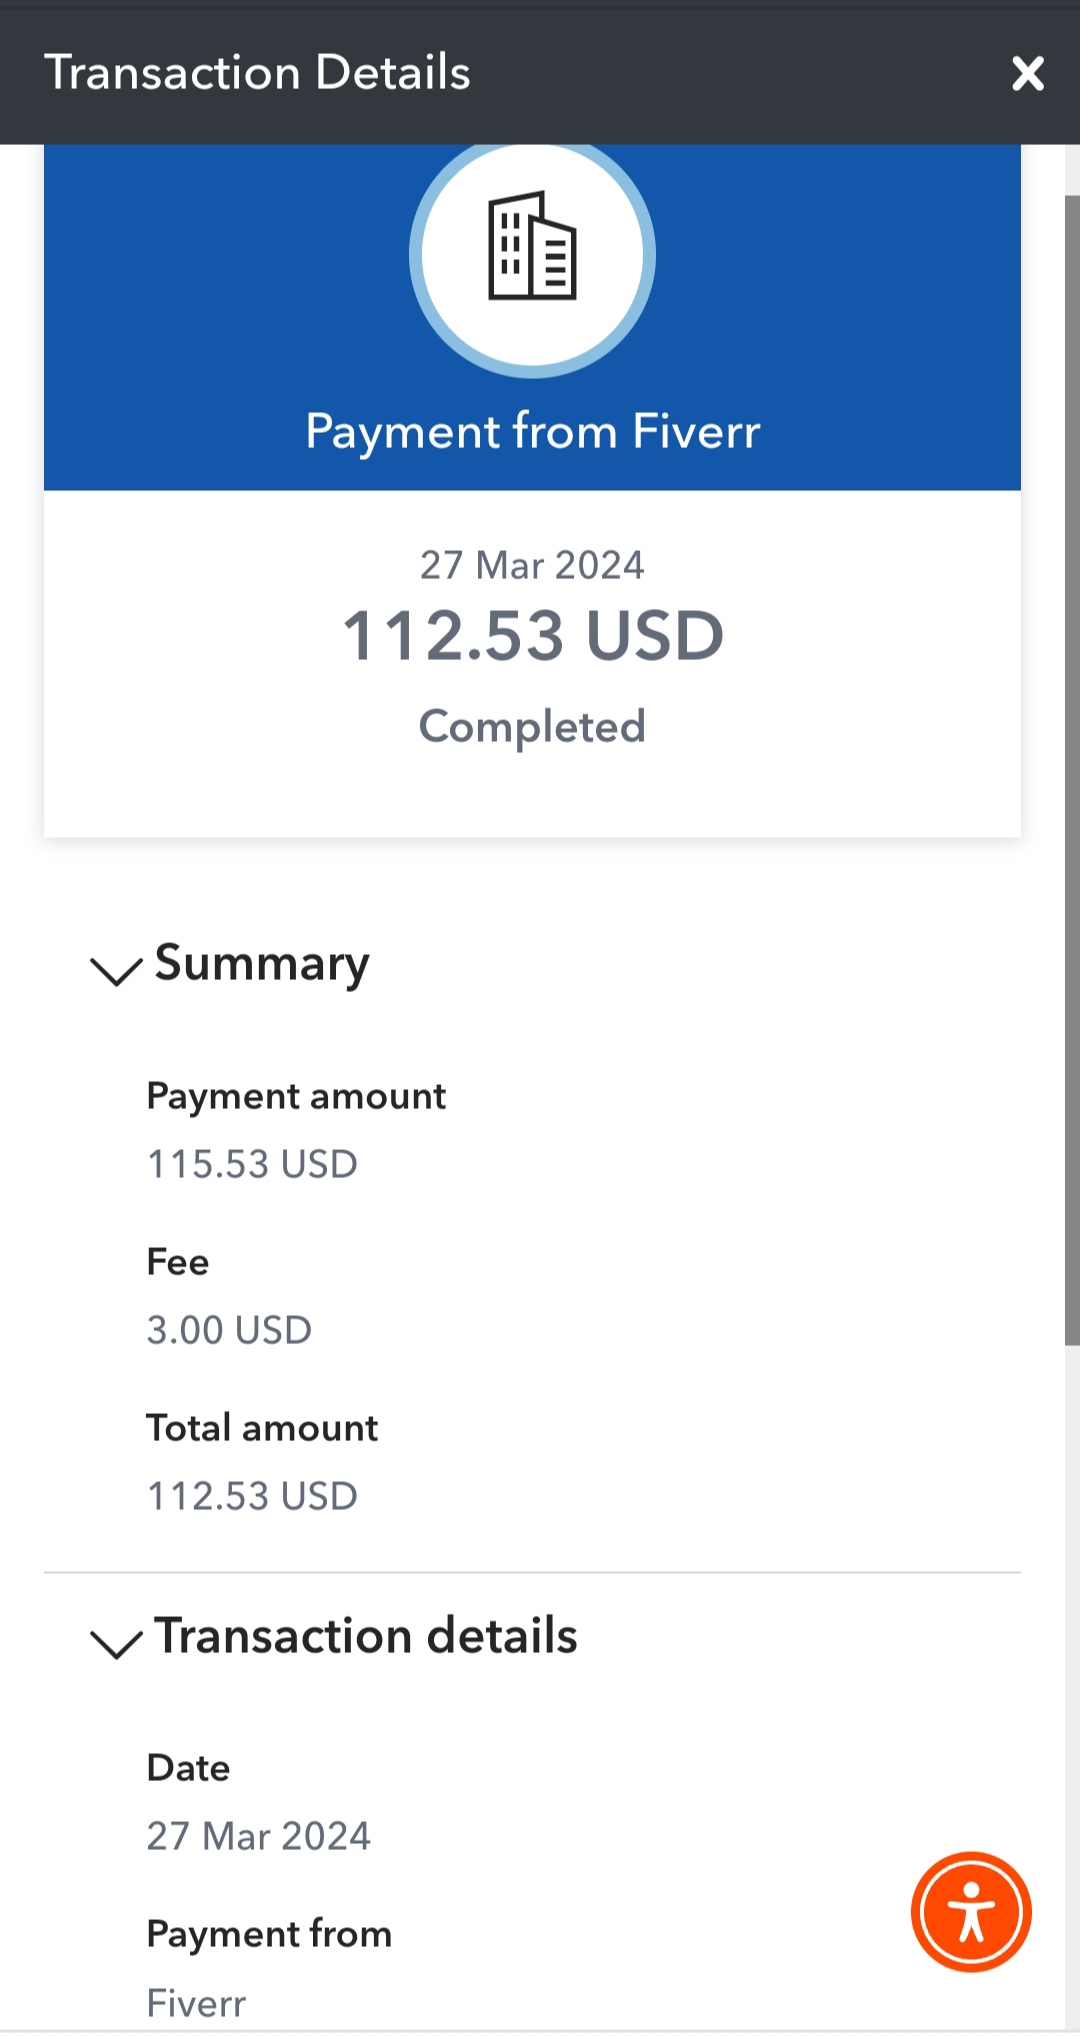1080x2038 pixels.
Task: Click the building icon in the circle
Action: (x=532, y=246)
